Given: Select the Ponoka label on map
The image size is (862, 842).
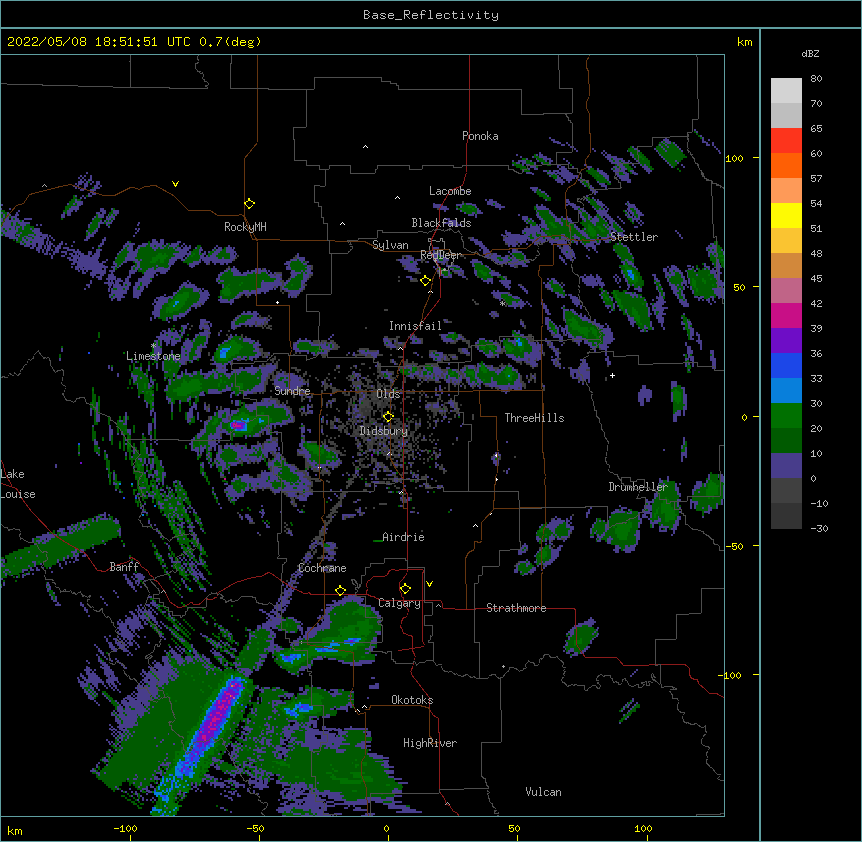Looking at the screenshot, I should [x=480, y=136].
